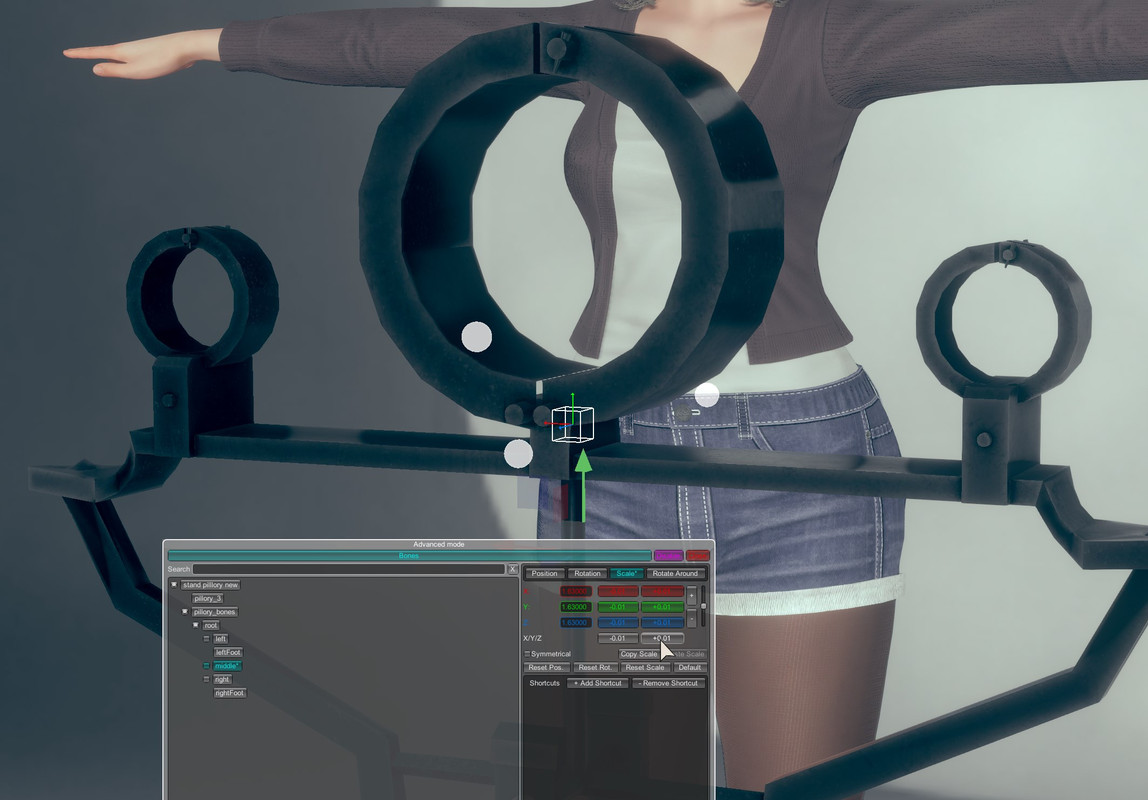Click the blue Z scale value field
The height and width of the screenshot is (800, 1148).
click(x=575, y=623)
